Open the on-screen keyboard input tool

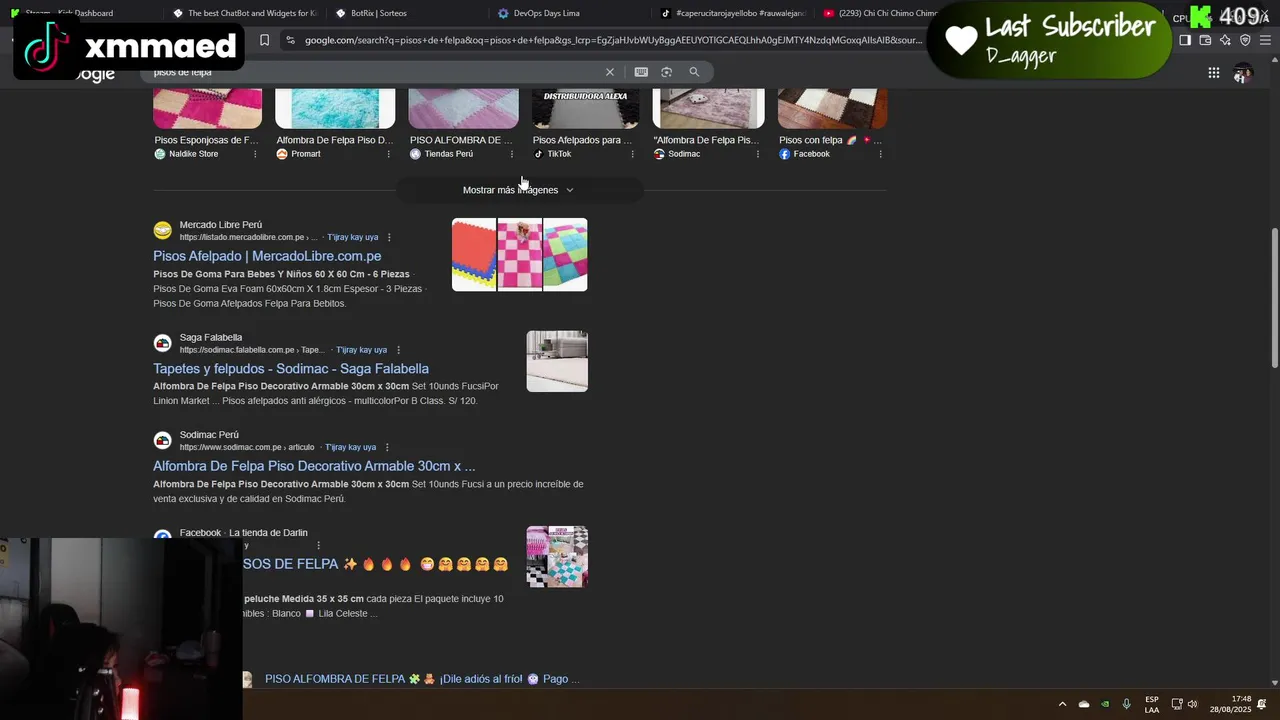click(x=641, y=72)
